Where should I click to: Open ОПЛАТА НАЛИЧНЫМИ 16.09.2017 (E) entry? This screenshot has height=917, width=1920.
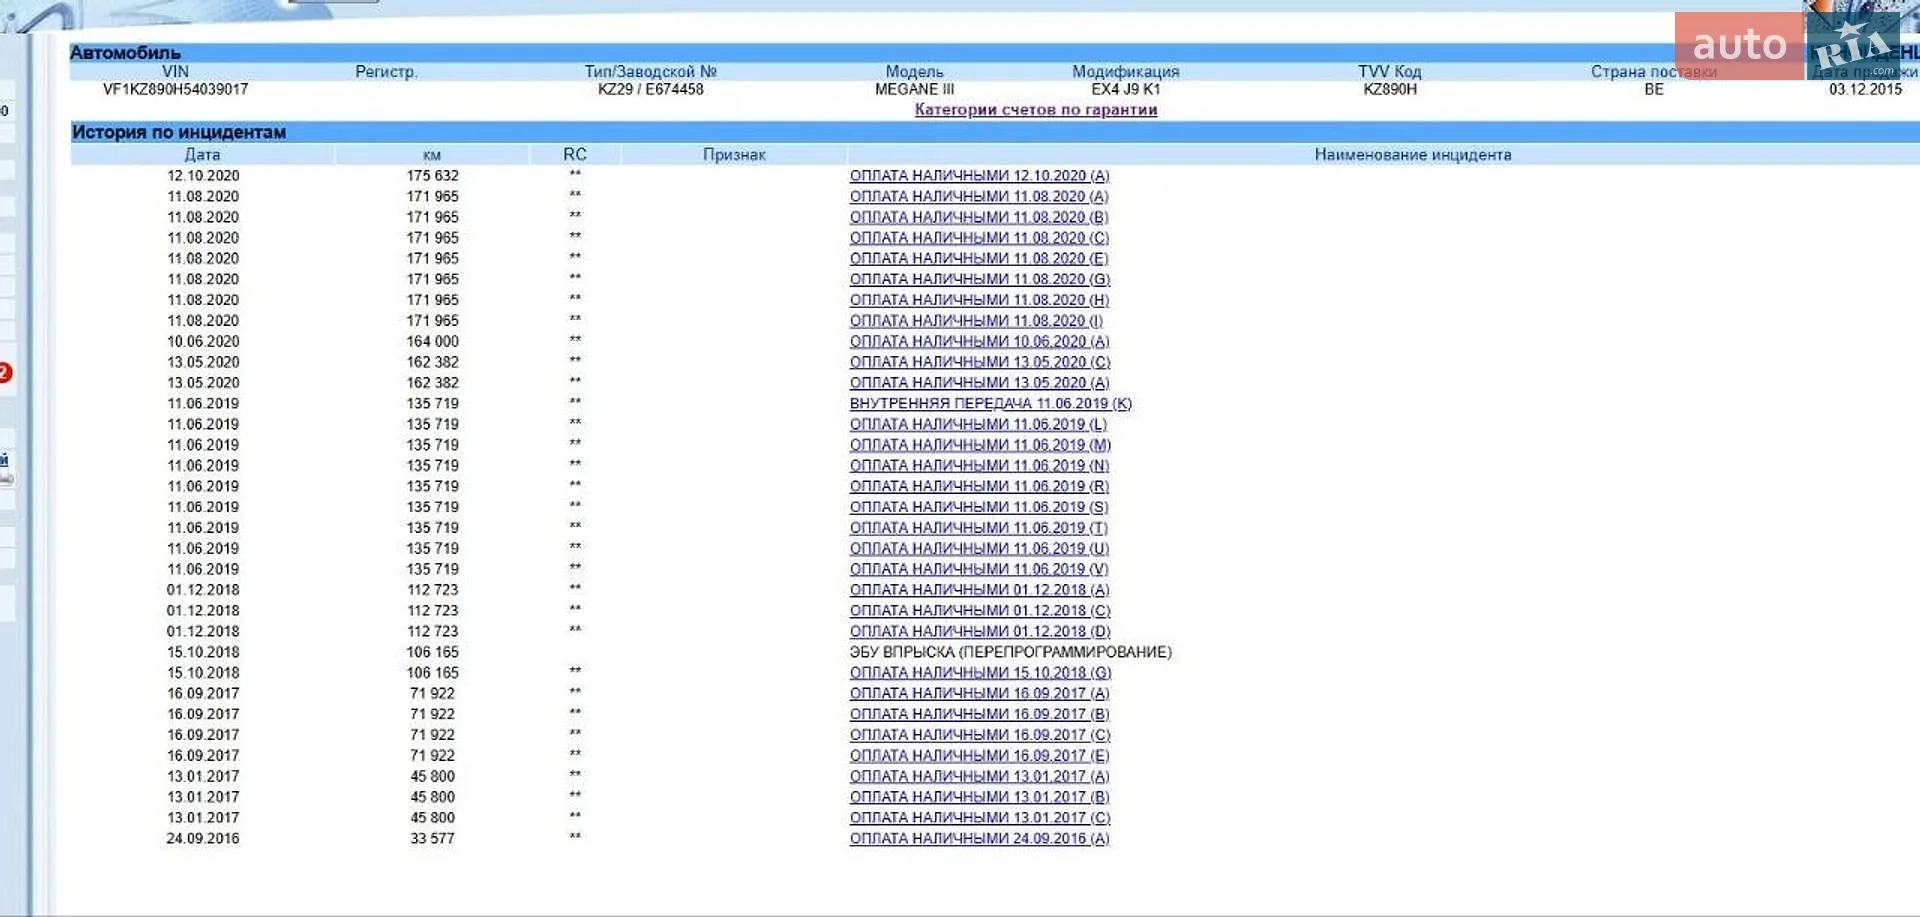pos(979,756)
